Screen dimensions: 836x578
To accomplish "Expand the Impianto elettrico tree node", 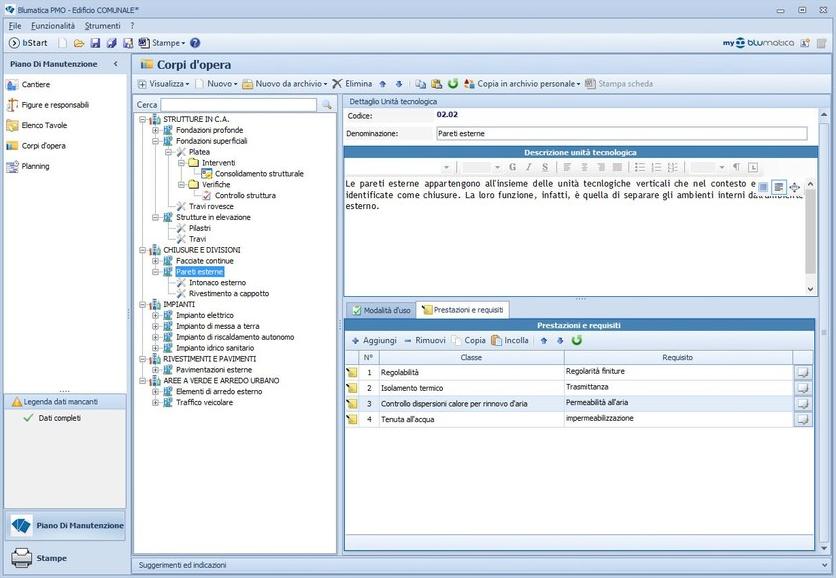I will pyautogui.click(x=156, y=315).
